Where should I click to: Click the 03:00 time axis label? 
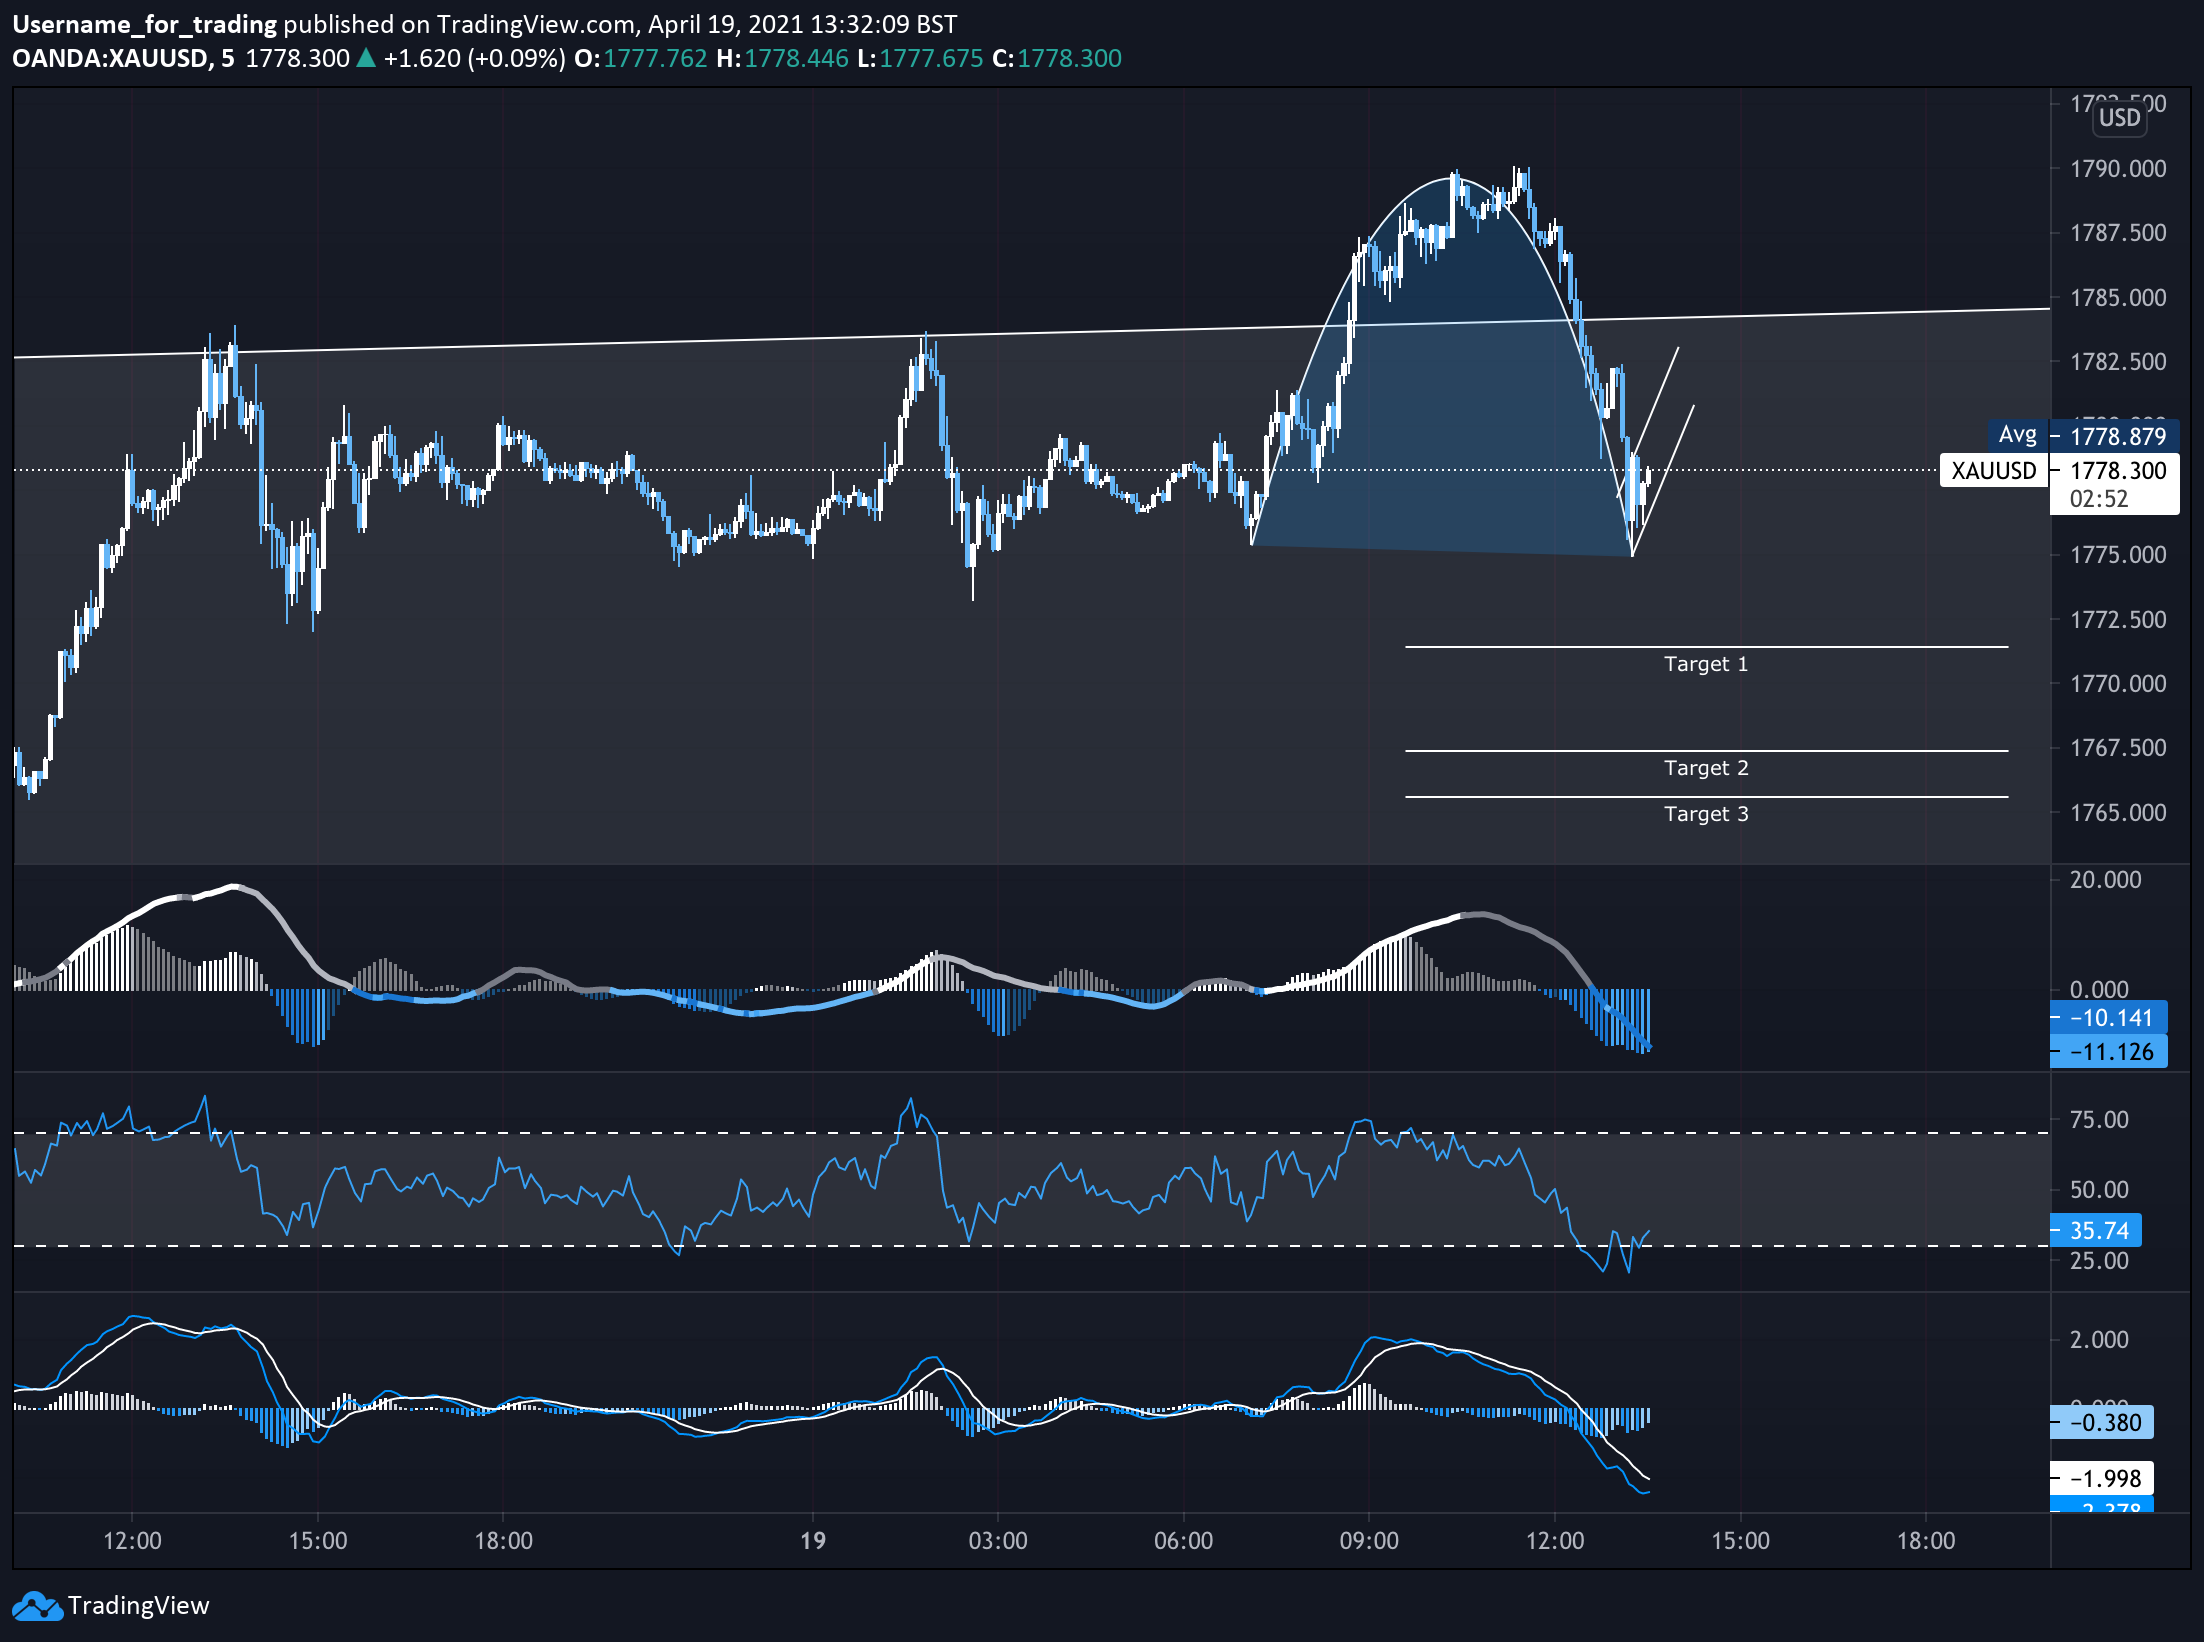998,1541
